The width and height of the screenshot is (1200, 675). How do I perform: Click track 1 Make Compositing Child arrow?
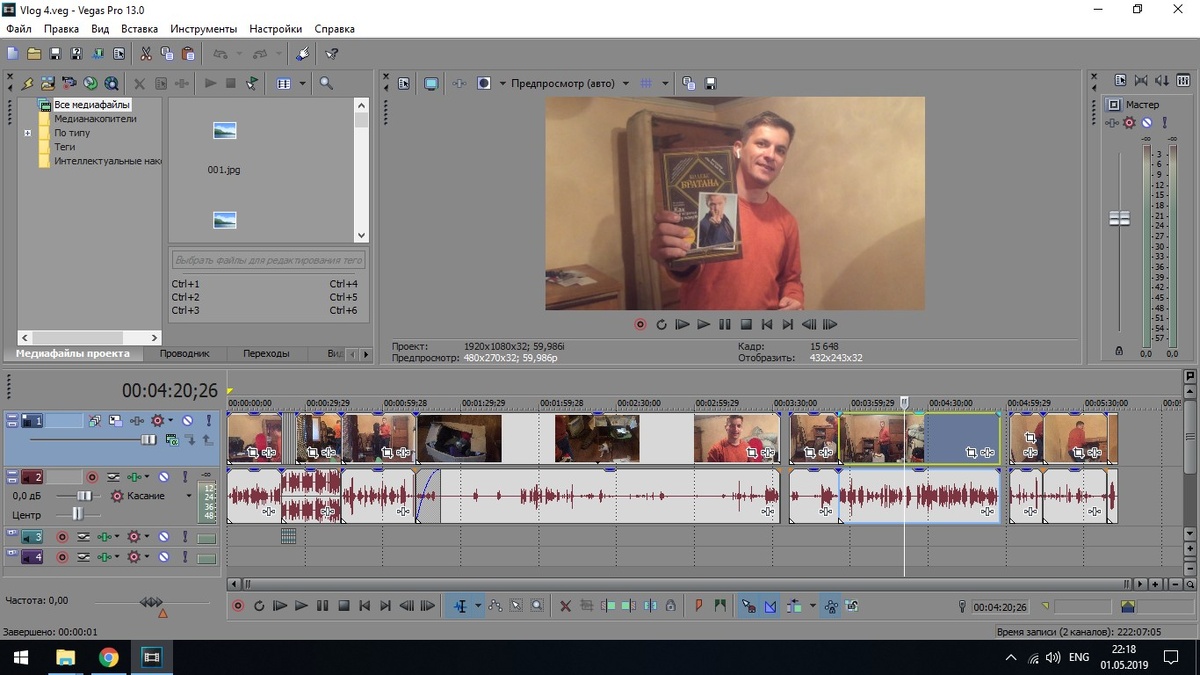coord(190,440)
